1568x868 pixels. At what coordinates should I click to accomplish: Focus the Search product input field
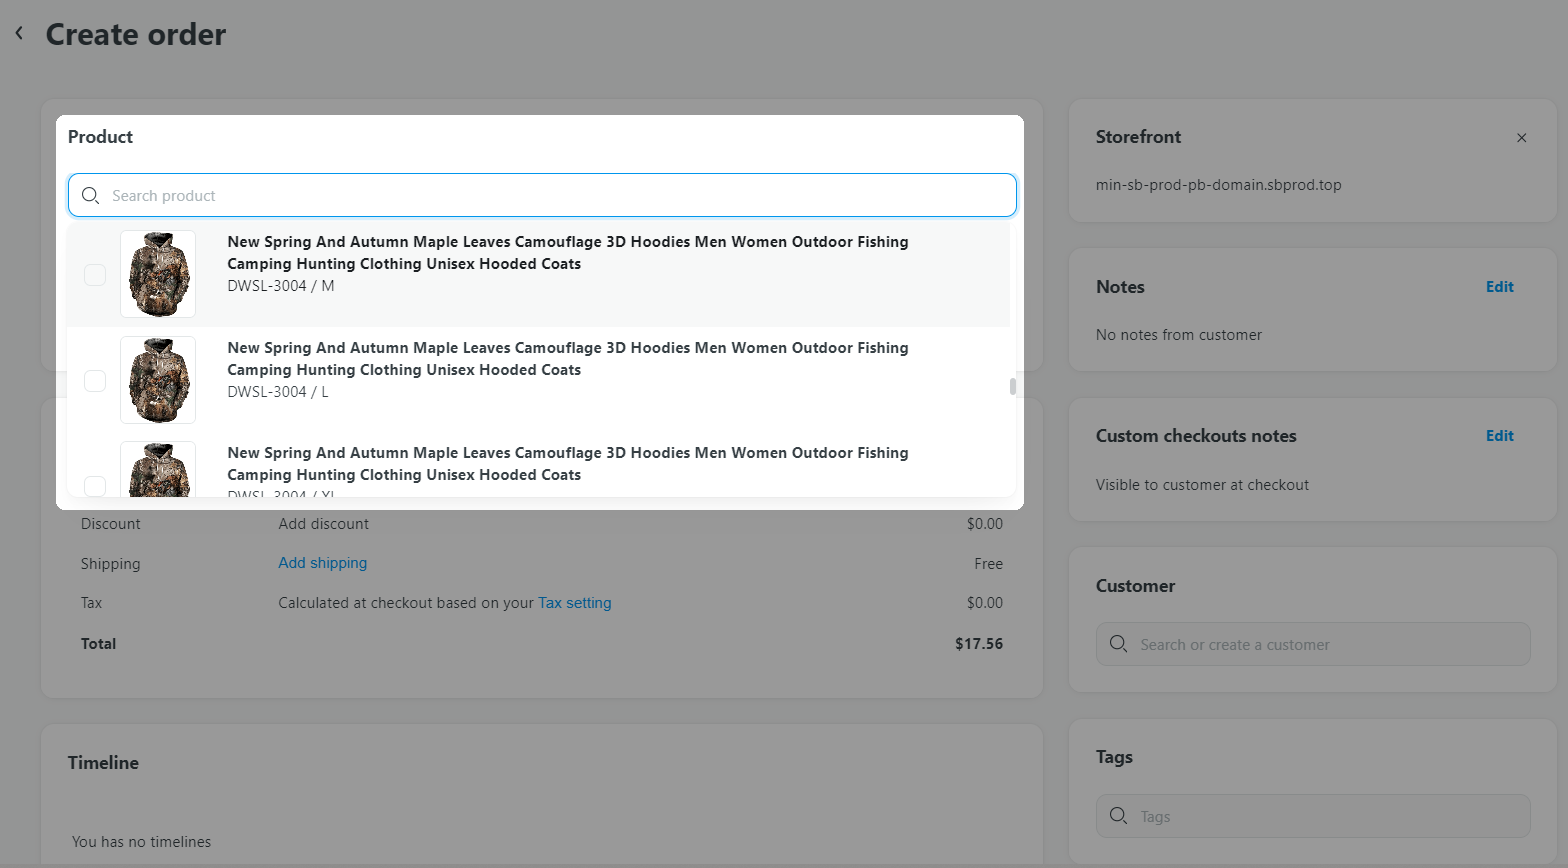pos(542,195)
